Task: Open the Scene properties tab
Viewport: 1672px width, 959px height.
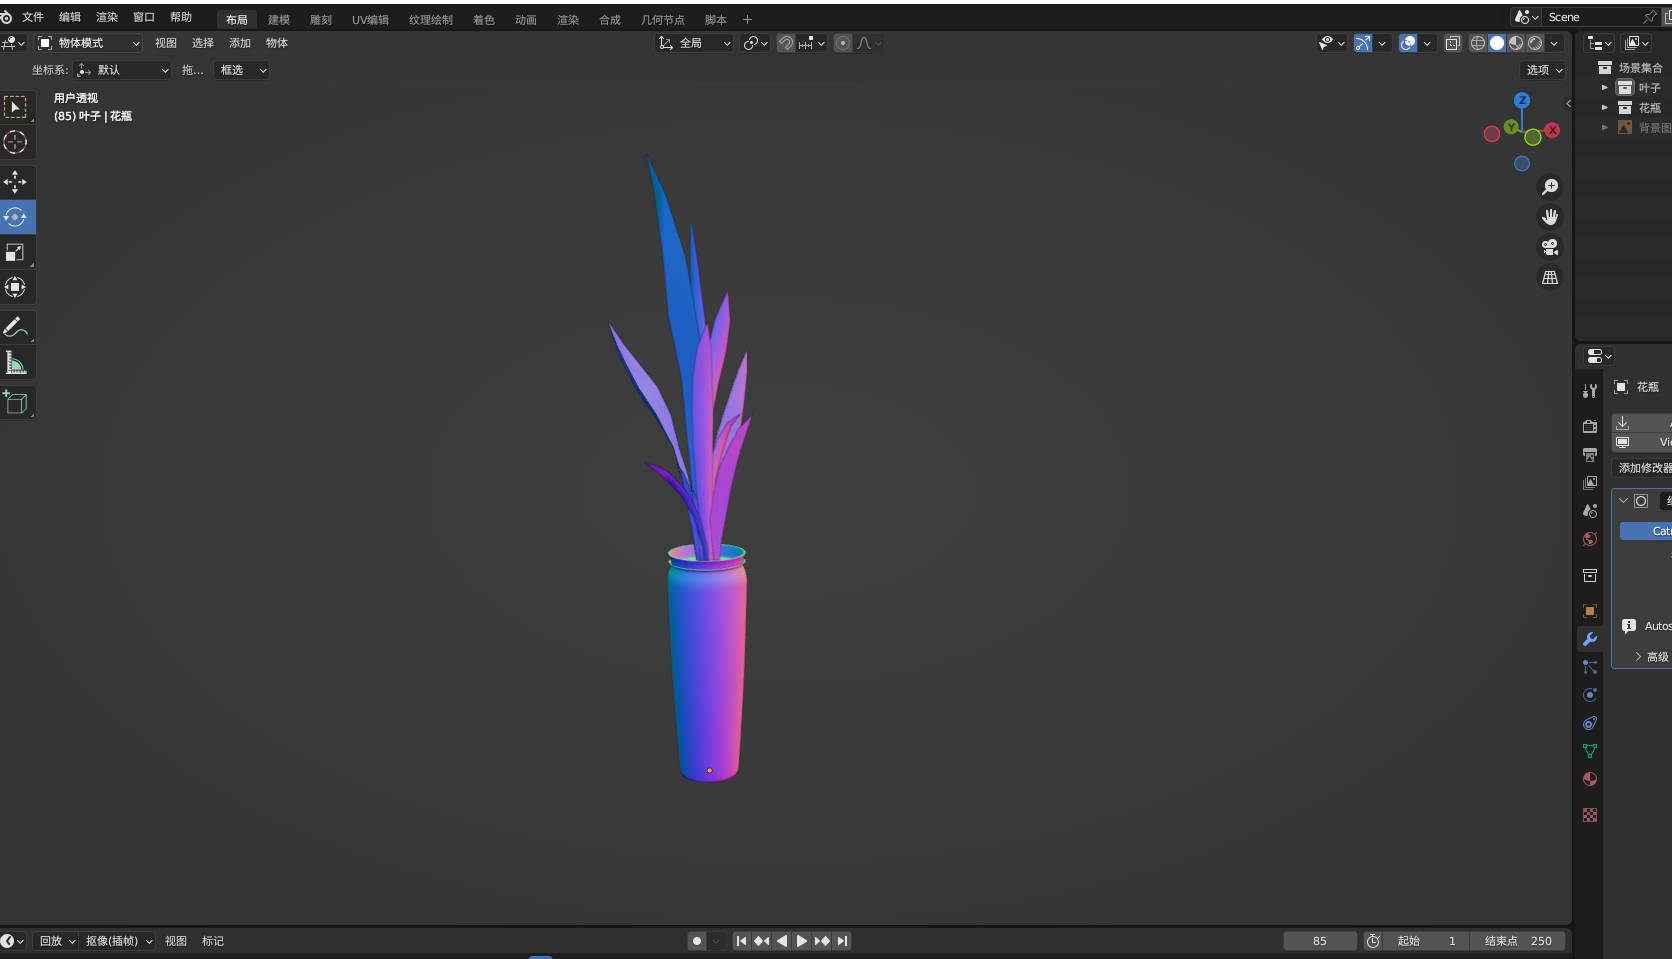Action: [x=1590, y=511]
